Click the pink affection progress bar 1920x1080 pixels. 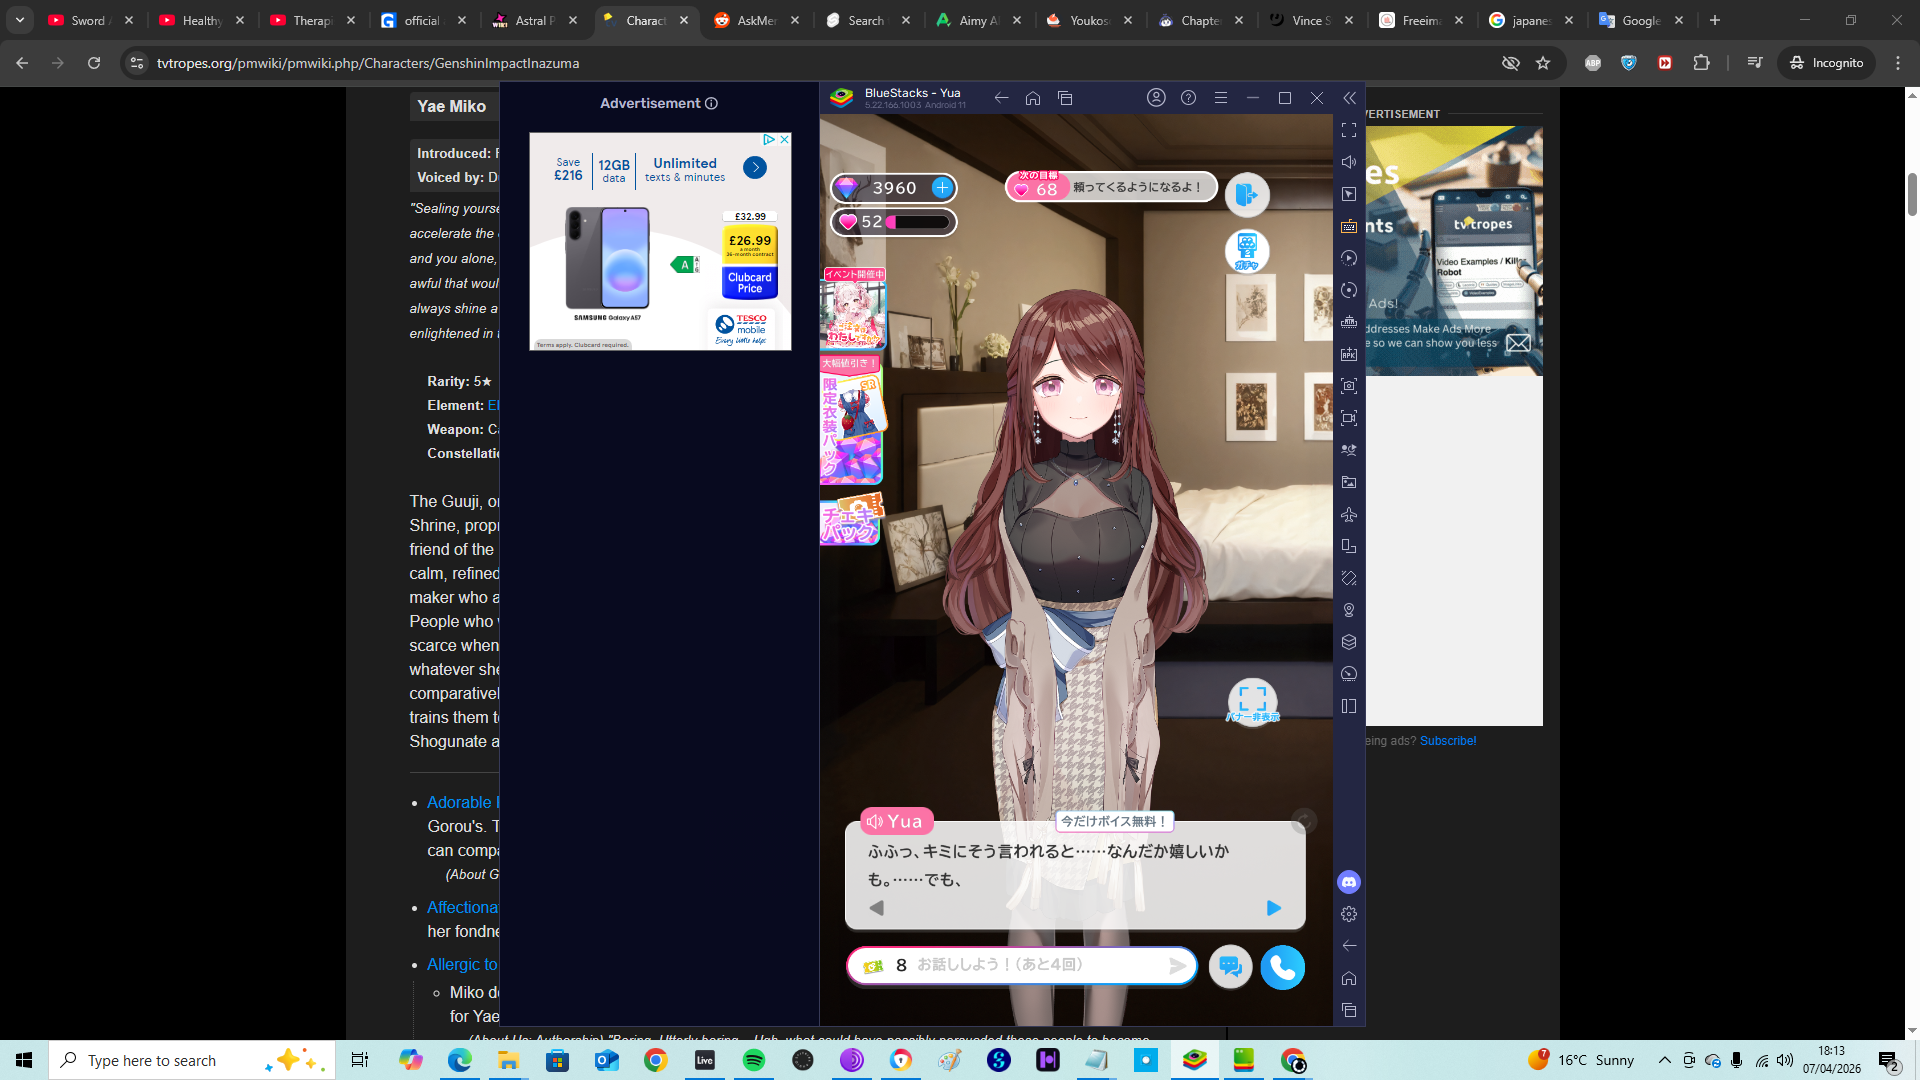click(x=918, y=222)
